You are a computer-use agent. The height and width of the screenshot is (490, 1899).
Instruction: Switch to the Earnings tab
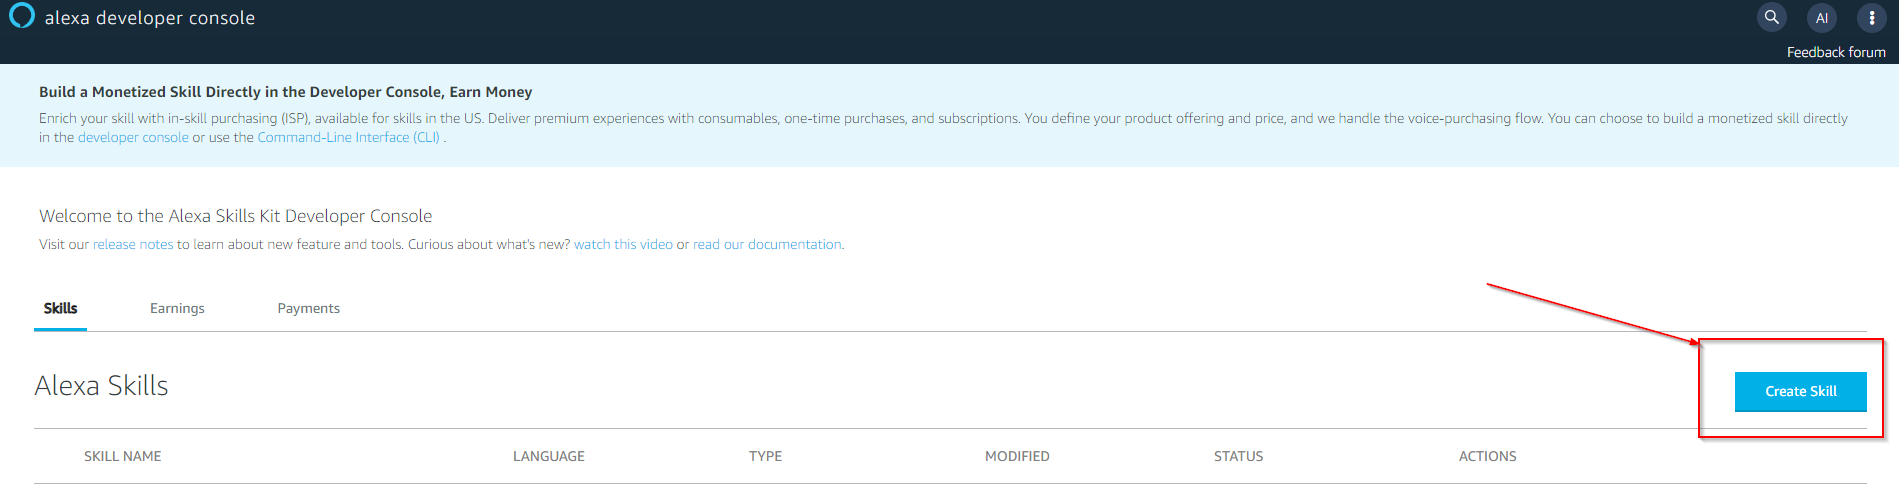[x=177, y=308]
